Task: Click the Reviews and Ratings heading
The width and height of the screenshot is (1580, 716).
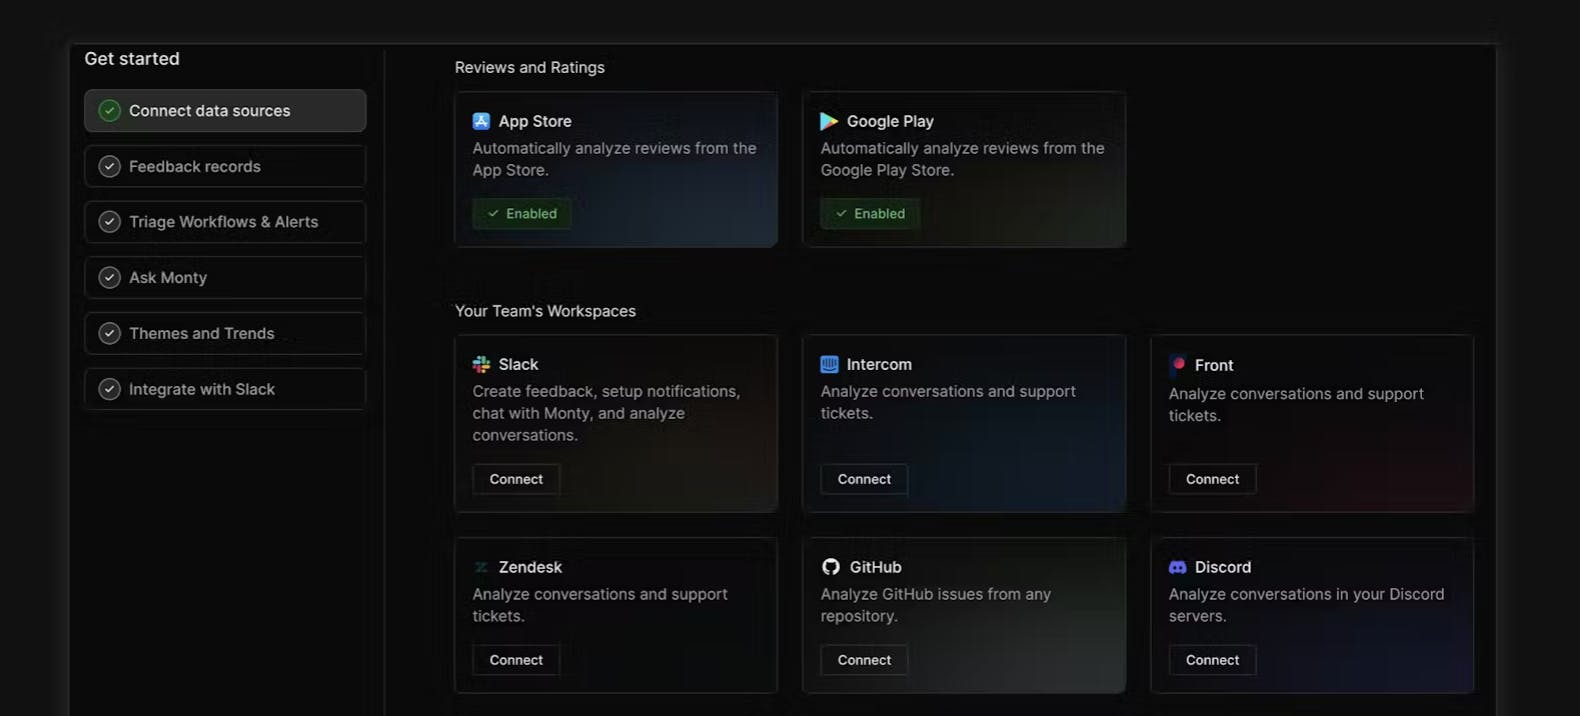Action: pos(530,67)
